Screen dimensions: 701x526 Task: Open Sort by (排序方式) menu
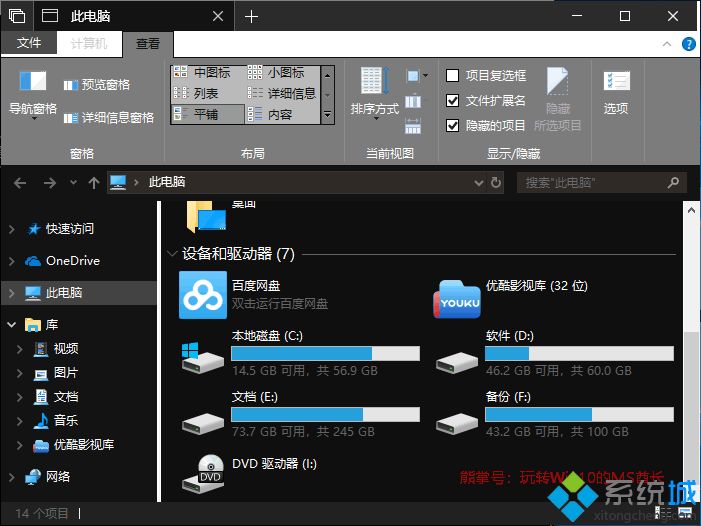pyautogui.click(x=375, y=94)
